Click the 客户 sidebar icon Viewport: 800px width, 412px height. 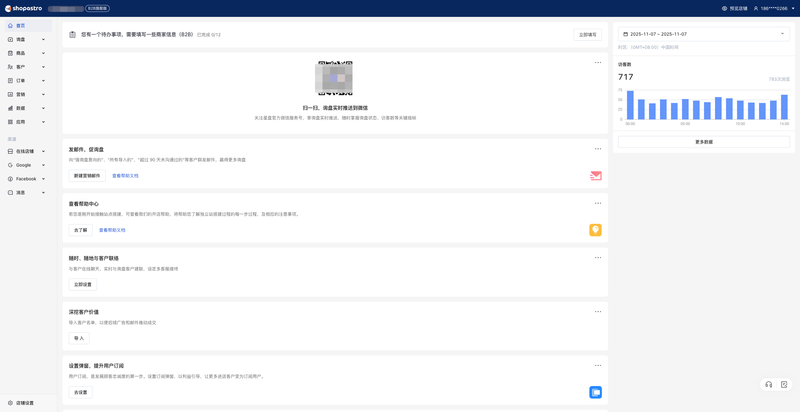(x=11, y=67)
